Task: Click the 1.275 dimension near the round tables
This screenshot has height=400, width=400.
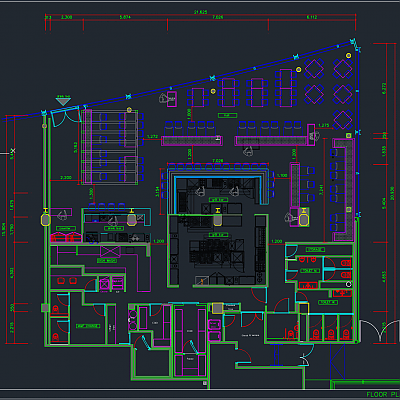Action: tap(323, 126)
